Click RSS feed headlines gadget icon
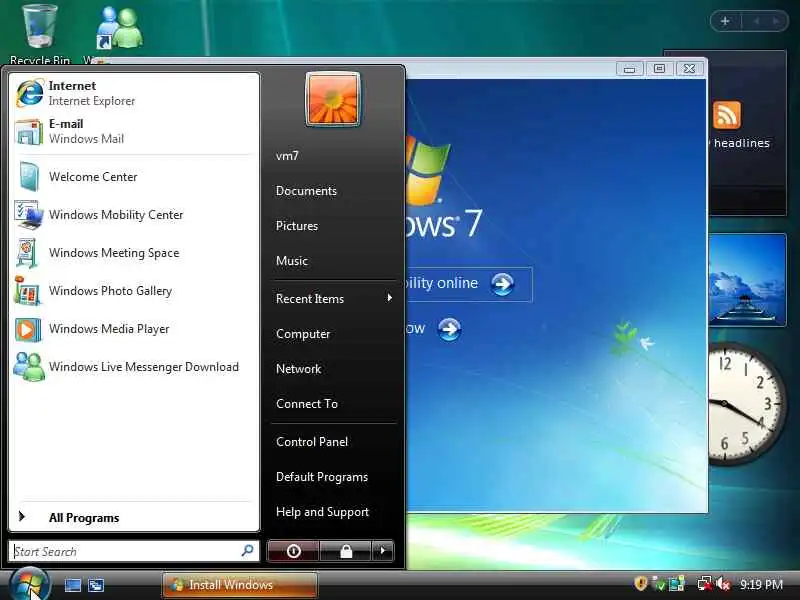The width and height of the screenshot is (800, 600). [727, 115]
